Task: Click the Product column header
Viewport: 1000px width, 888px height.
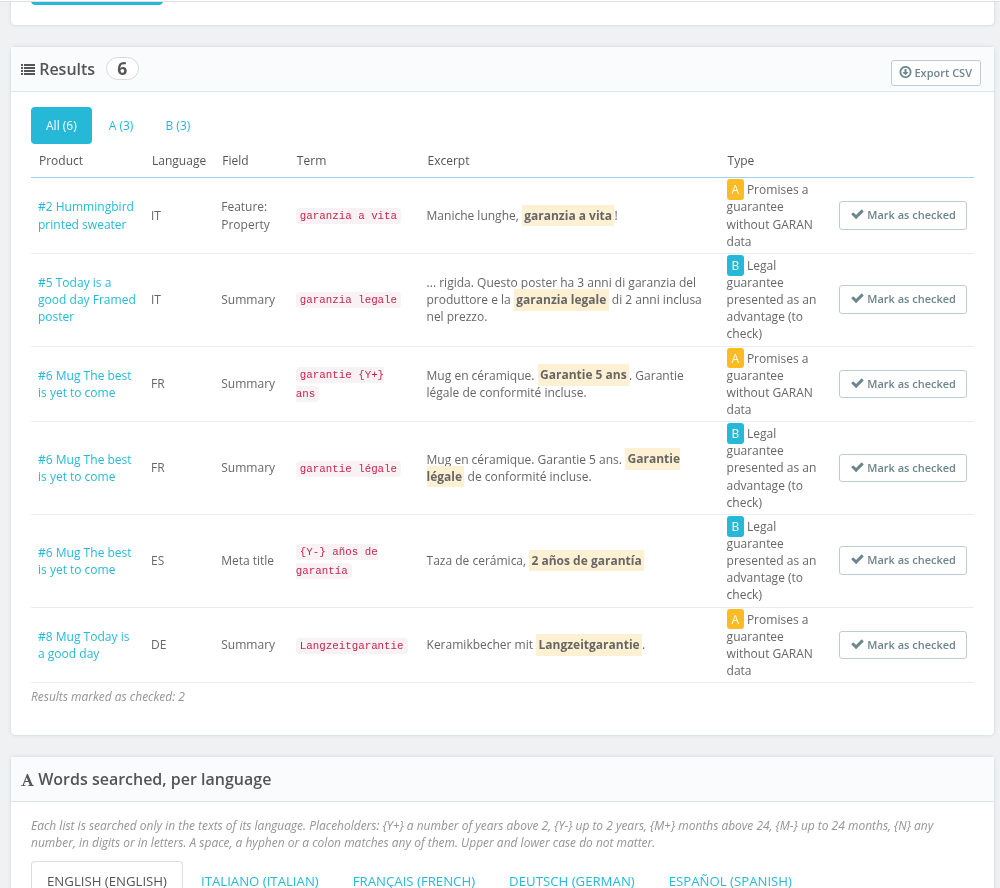Action: [61, 161]
